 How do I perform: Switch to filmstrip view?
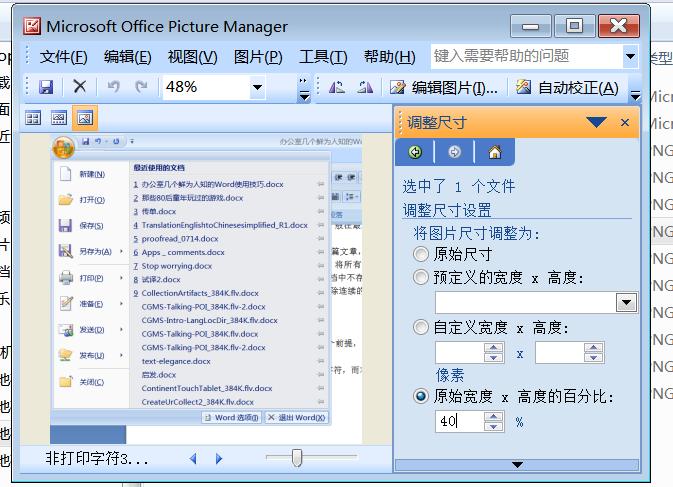coord(59,118)
